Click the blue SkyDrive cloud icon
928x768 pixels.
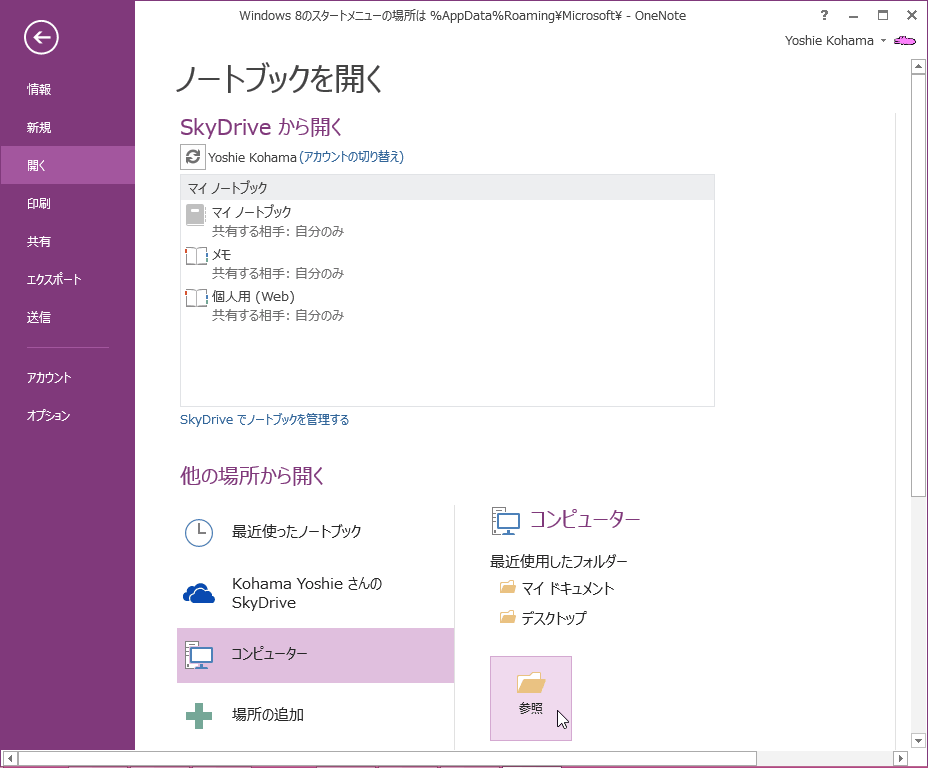[199, 593]
